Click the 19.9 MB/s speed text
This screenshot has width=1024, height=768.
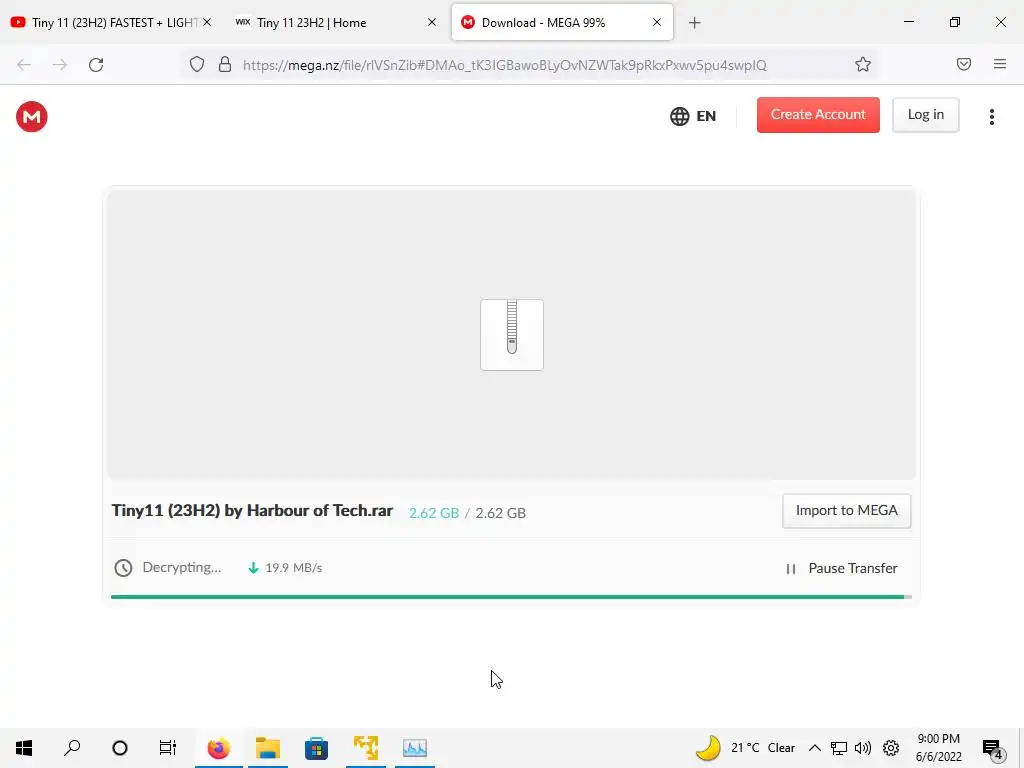point(293,568)
